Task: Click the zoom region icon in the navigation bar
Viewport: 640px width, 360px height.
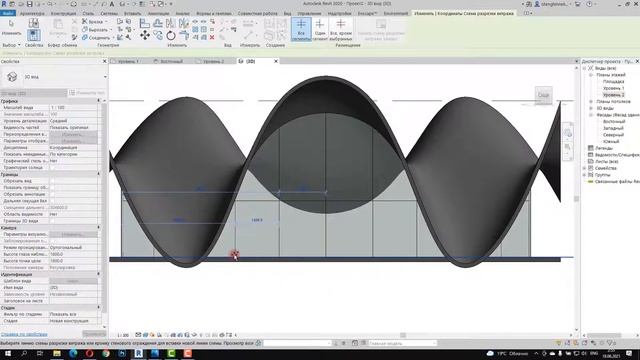Action: (x=568, y=147)
